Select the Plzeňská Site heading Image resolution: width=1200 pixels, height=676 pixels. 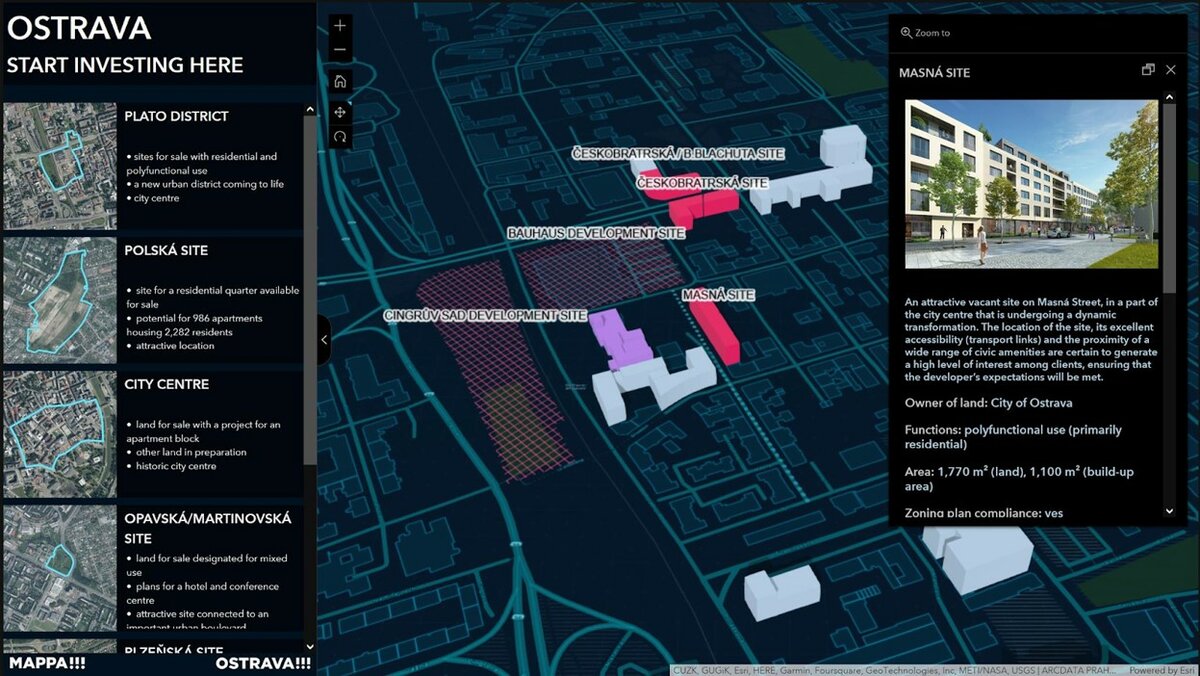coord(173,651)
